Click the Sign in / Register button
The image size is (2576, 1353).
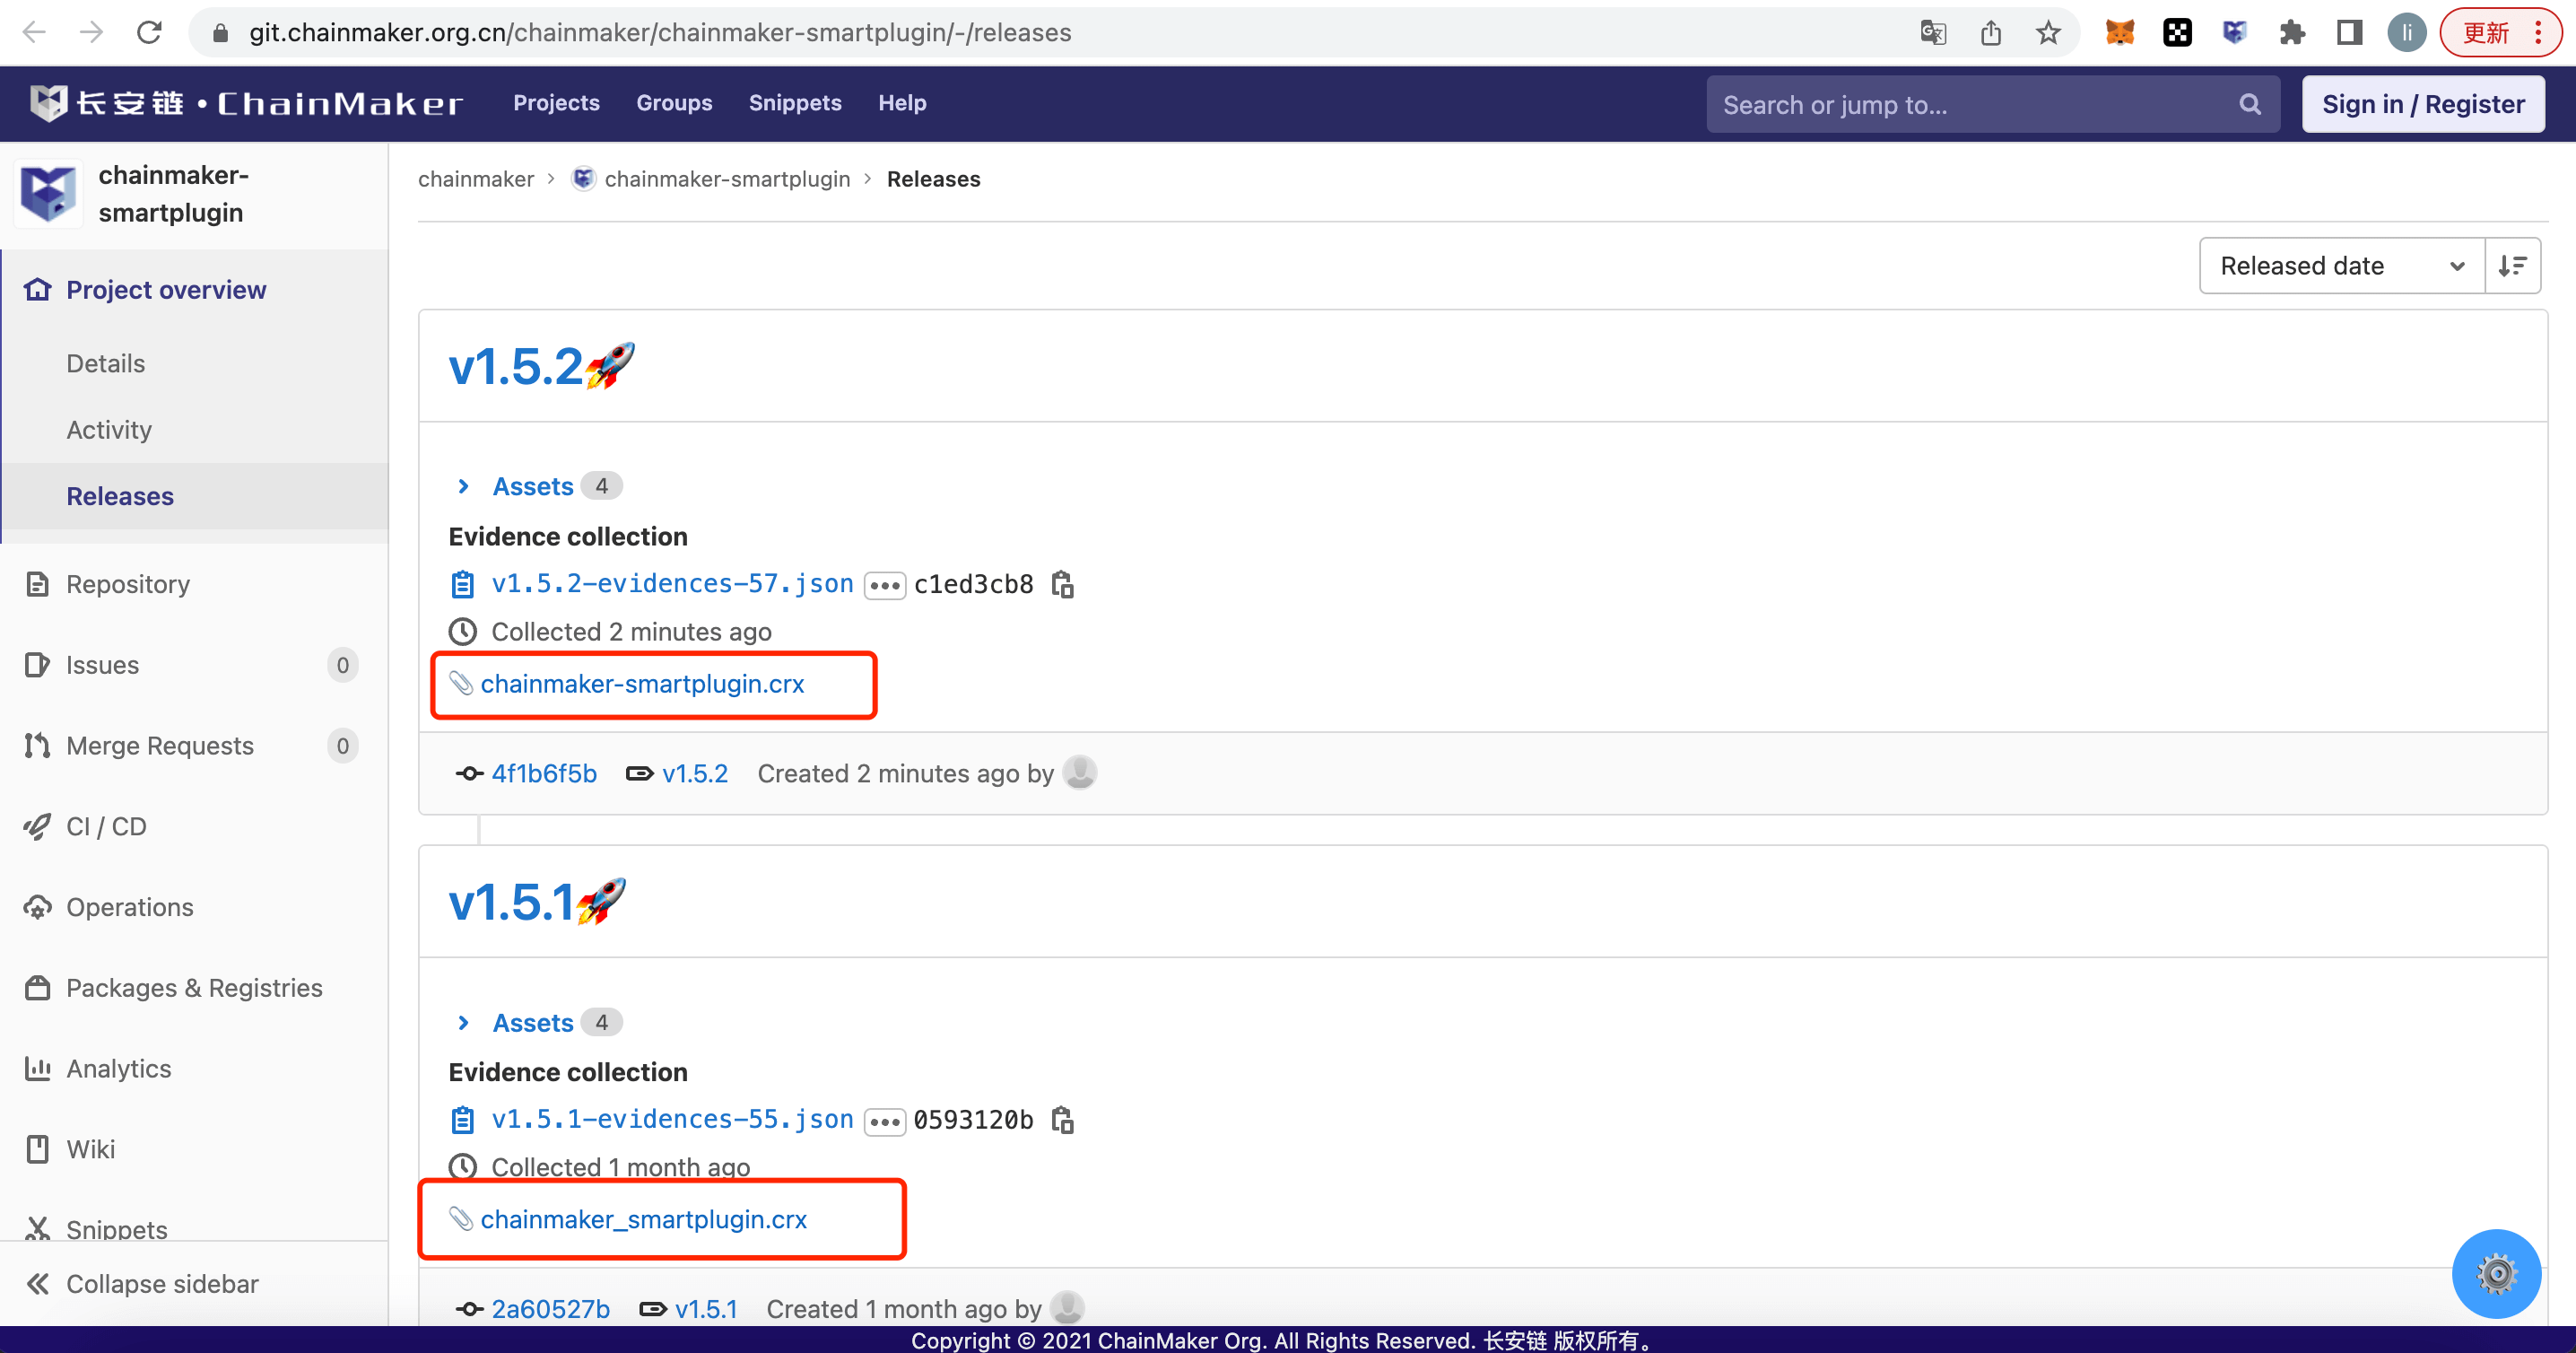(2422, 104)
